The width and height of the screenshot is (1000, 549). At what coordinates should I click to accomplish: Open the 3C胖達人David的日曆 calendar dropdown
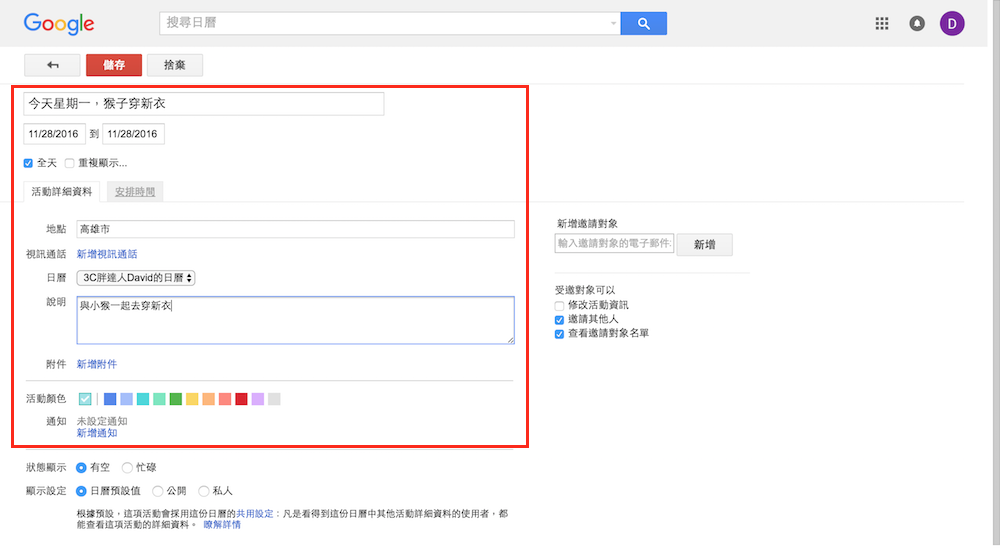tap(136, 278)
